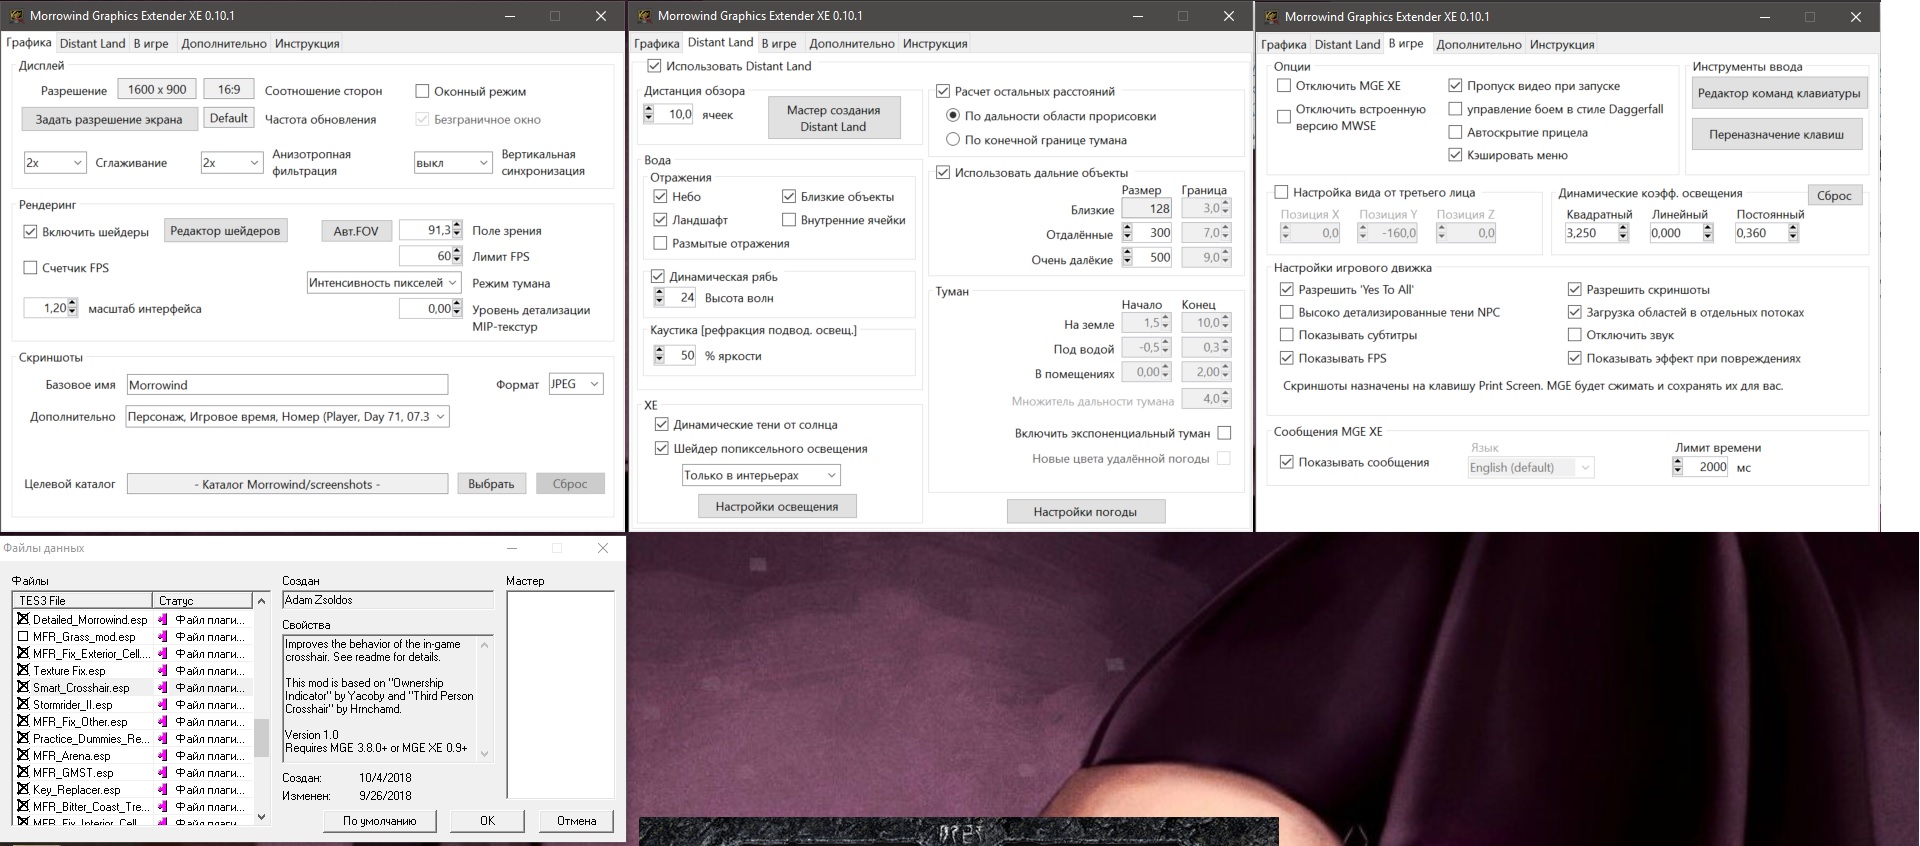Image resolution: width=1920 pixels, height=846 pixels.
Task: Open the Режим тумана dropdown
Action: click(x=384, y=283)
